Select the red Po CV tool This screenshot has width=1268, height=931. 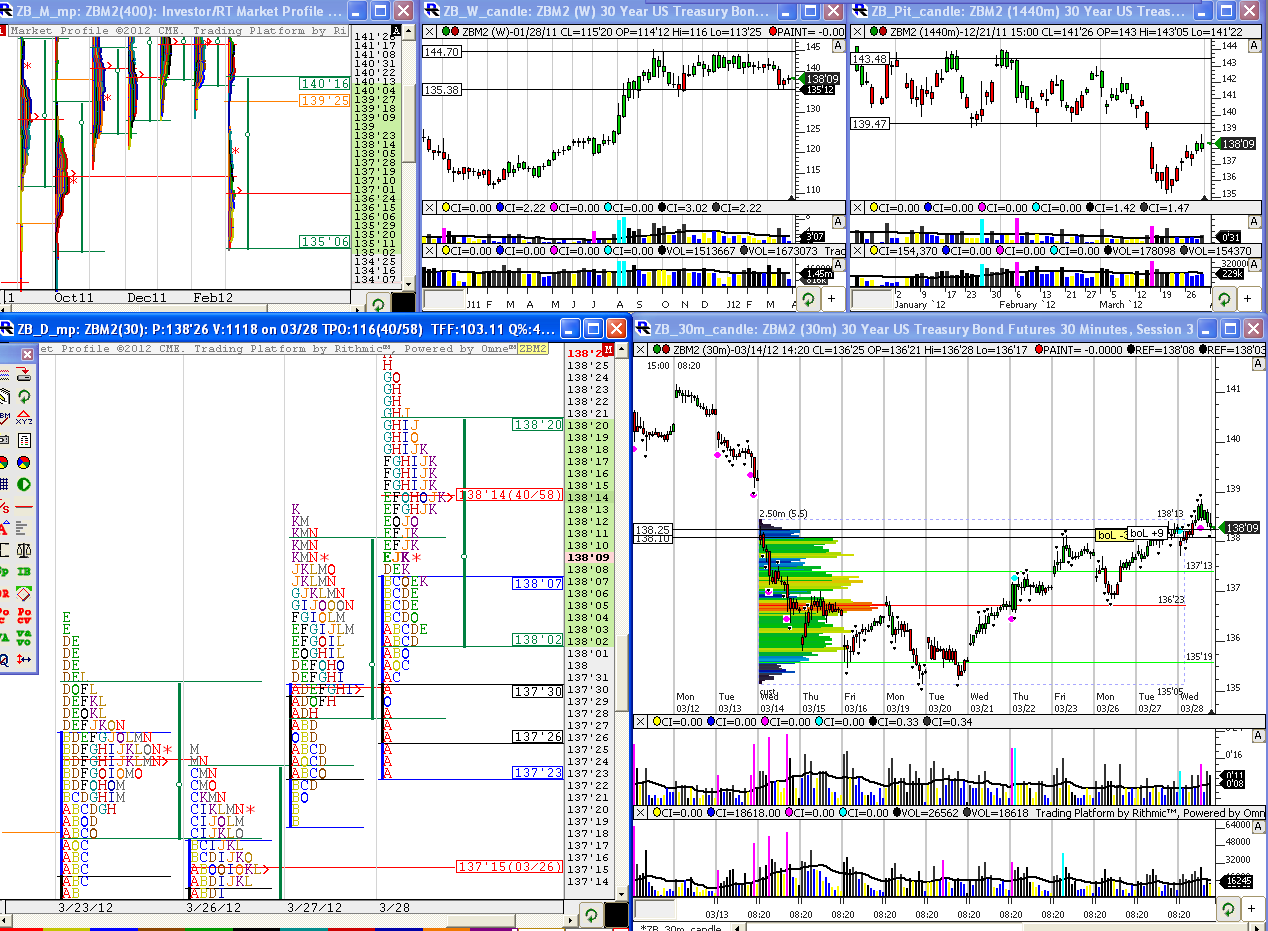(24, 614)
